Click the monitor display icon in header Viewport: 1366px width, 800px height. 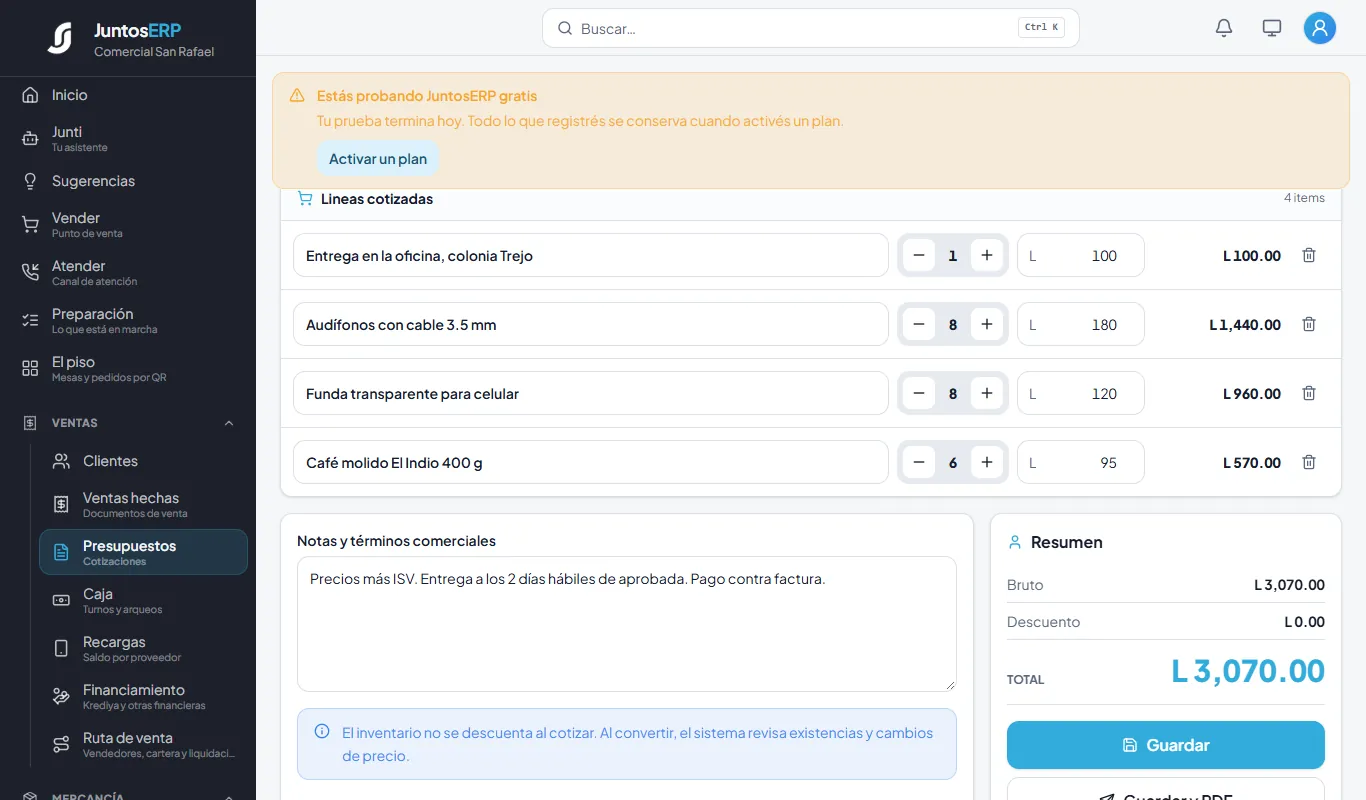point(1272,28)
